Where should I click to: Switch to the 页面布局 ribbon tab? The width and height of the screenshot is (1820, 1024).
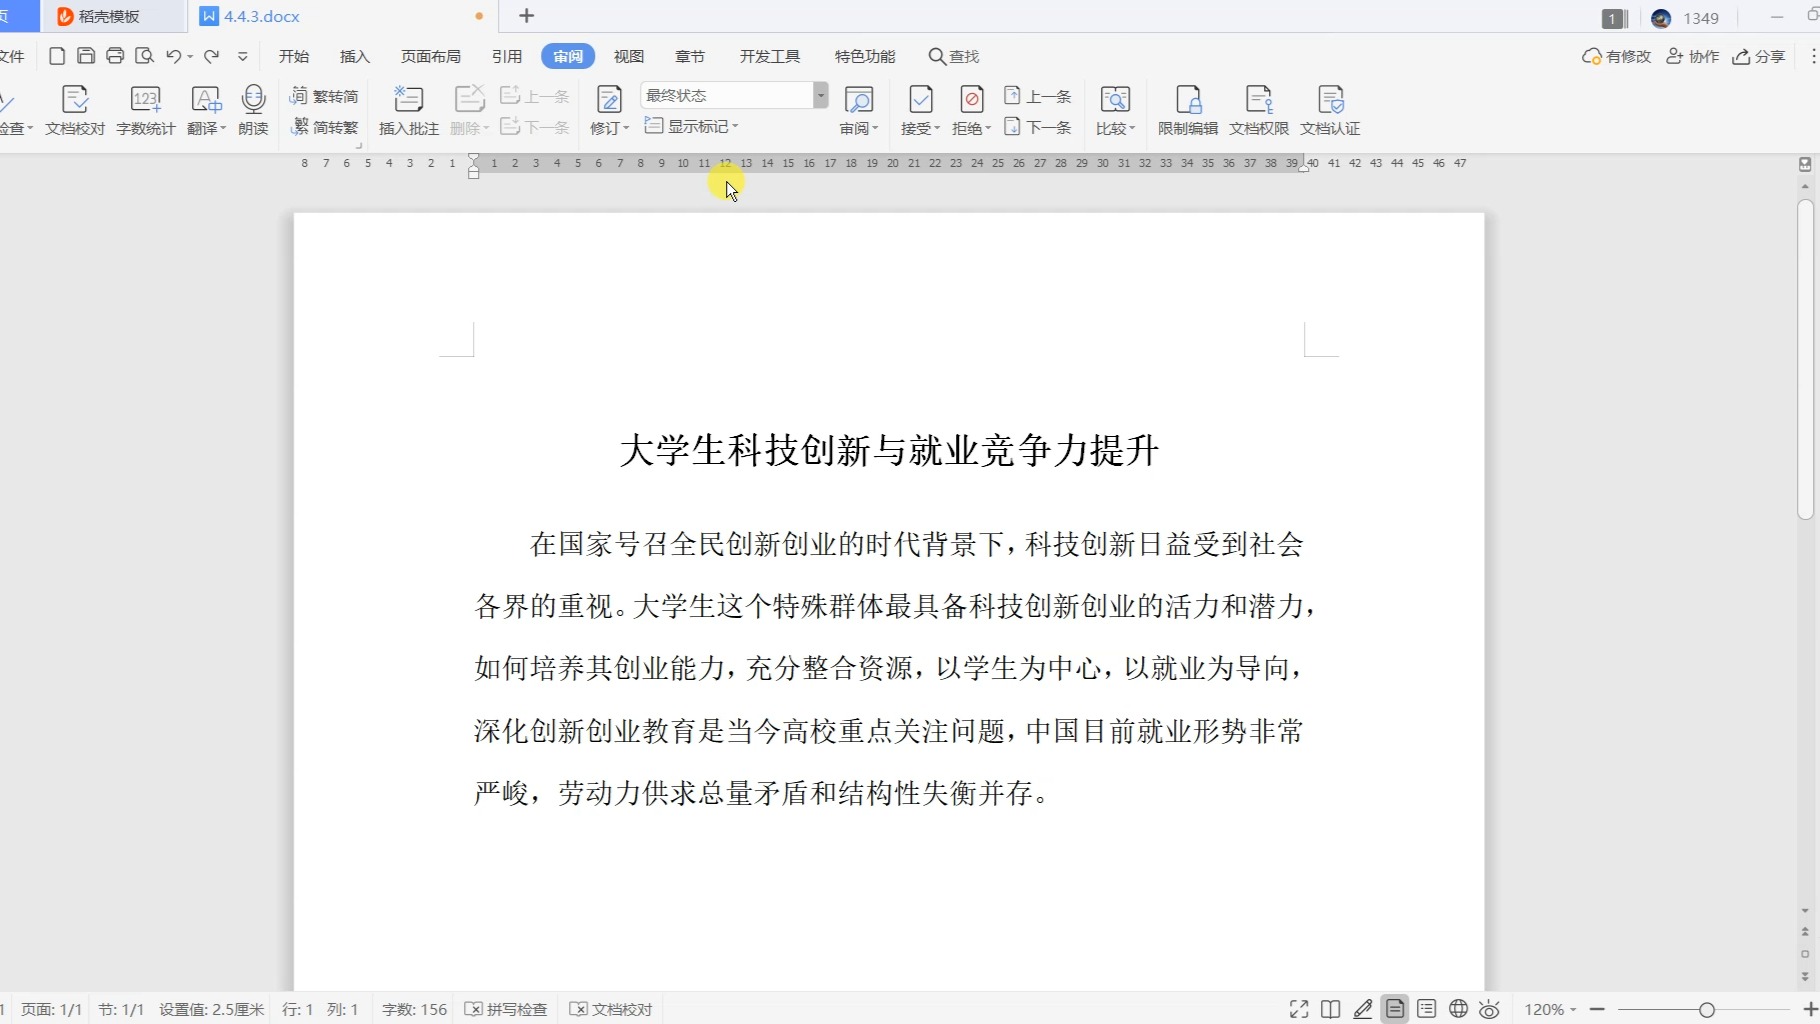click(x=431, y=56)
